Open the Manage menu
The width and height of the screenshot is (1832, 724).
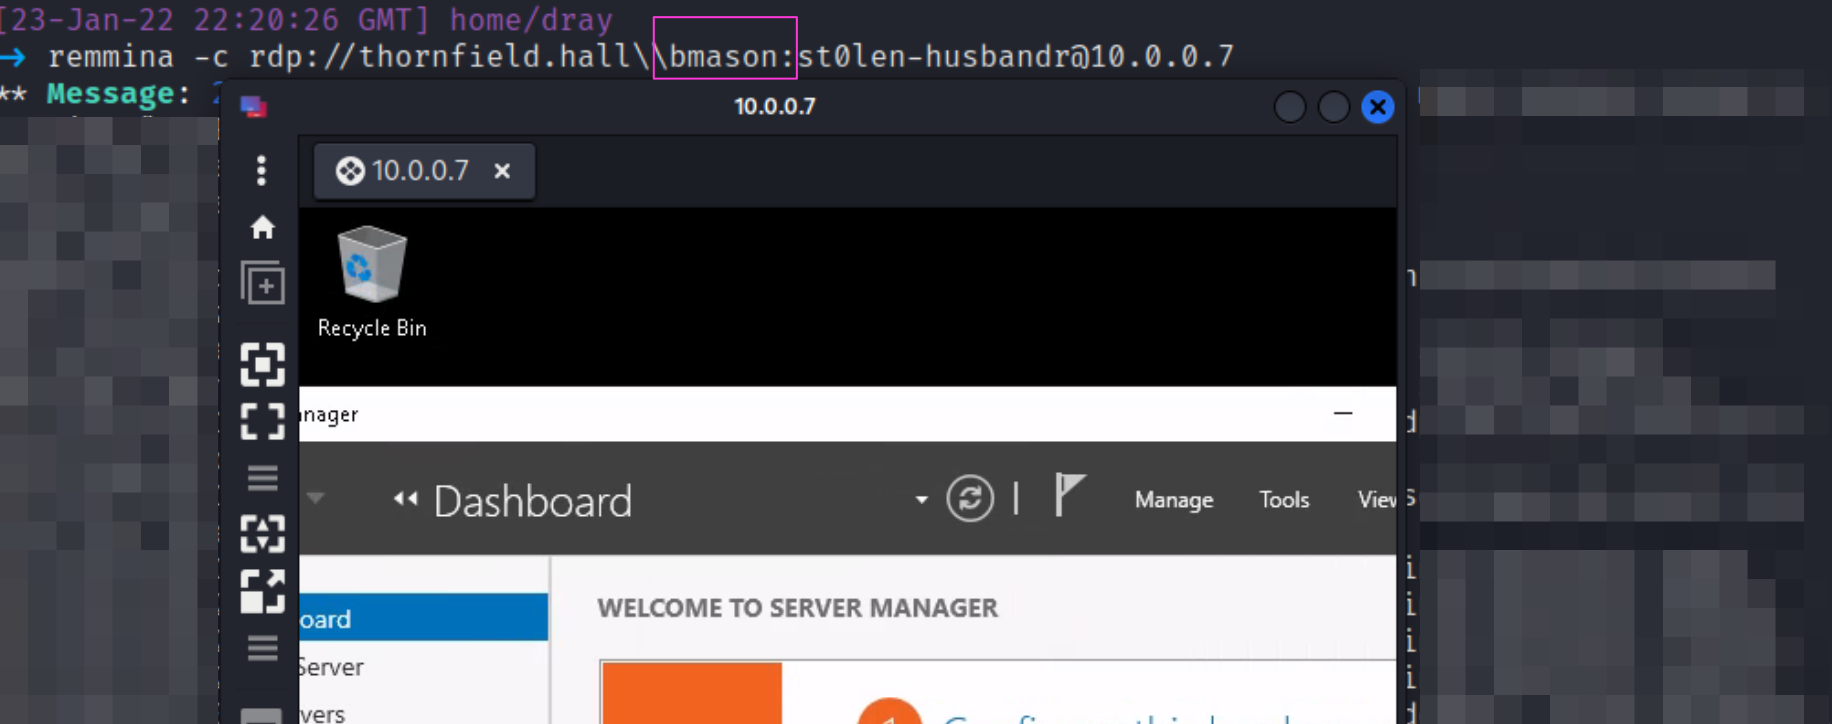point(1174,499)
